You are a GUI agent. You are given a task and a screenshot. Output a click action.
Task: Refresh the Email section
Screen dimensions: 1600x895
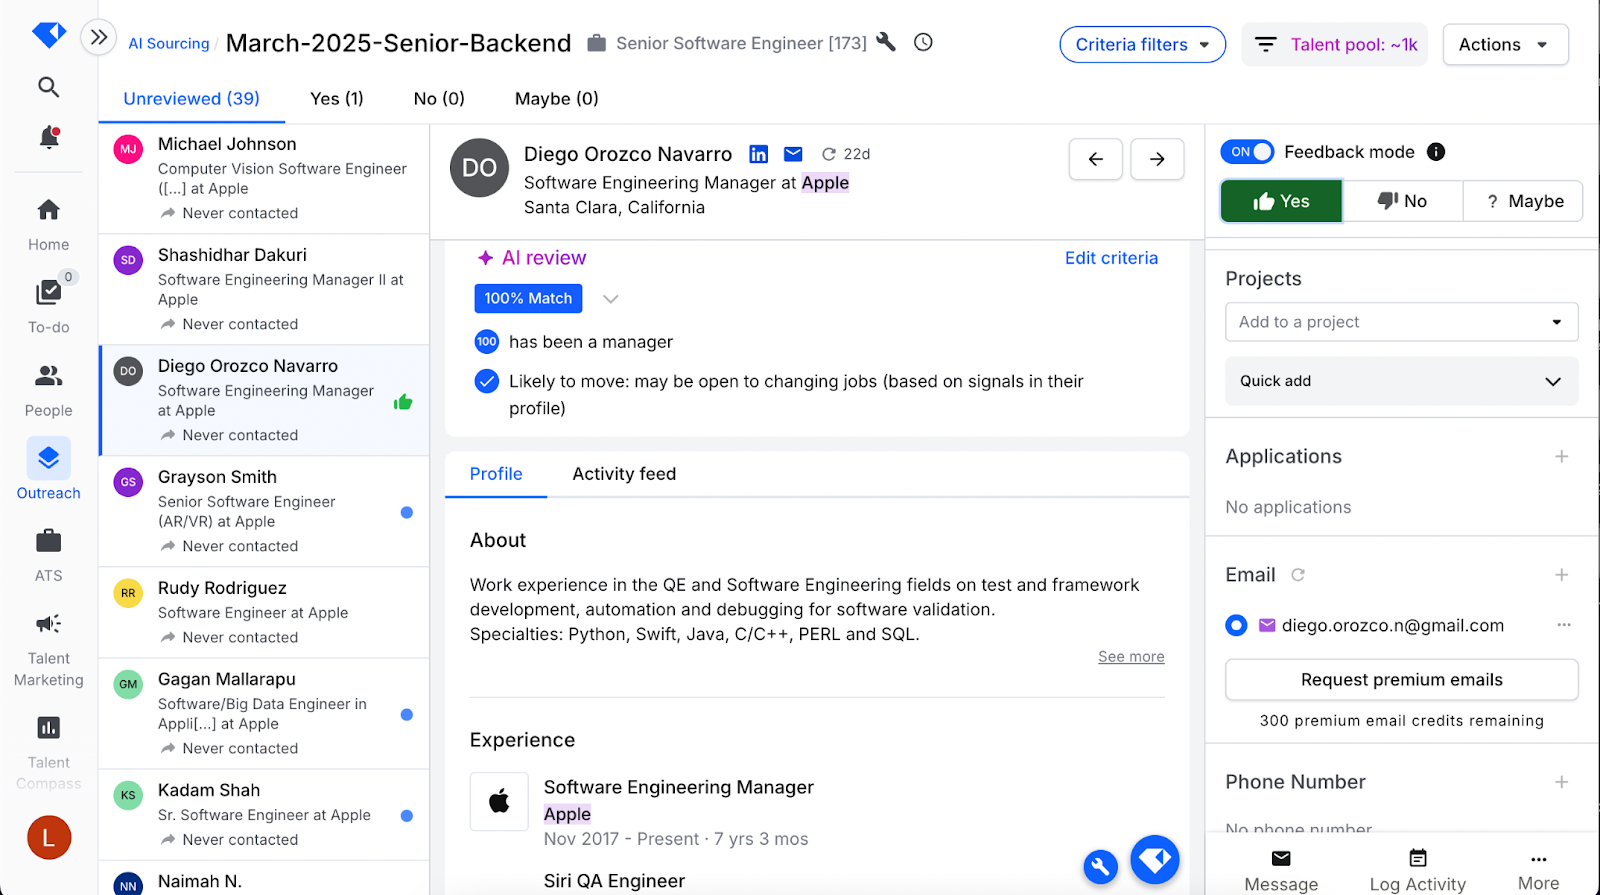pyautogui.click(x=1298, y=575)
